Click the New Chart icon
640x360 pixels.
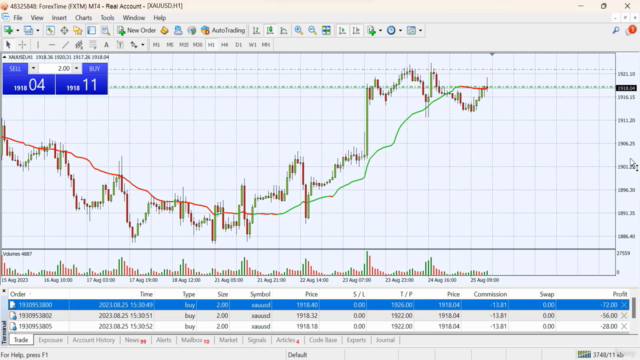click(x=8, y=30)
